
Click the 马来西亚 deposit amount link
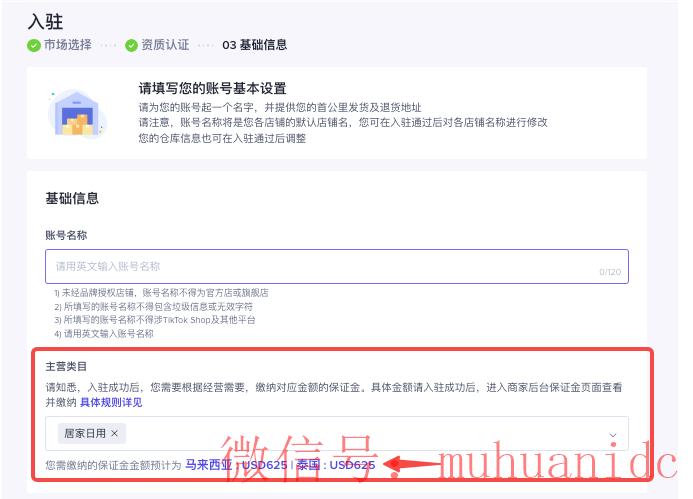(x=236, y=465)
